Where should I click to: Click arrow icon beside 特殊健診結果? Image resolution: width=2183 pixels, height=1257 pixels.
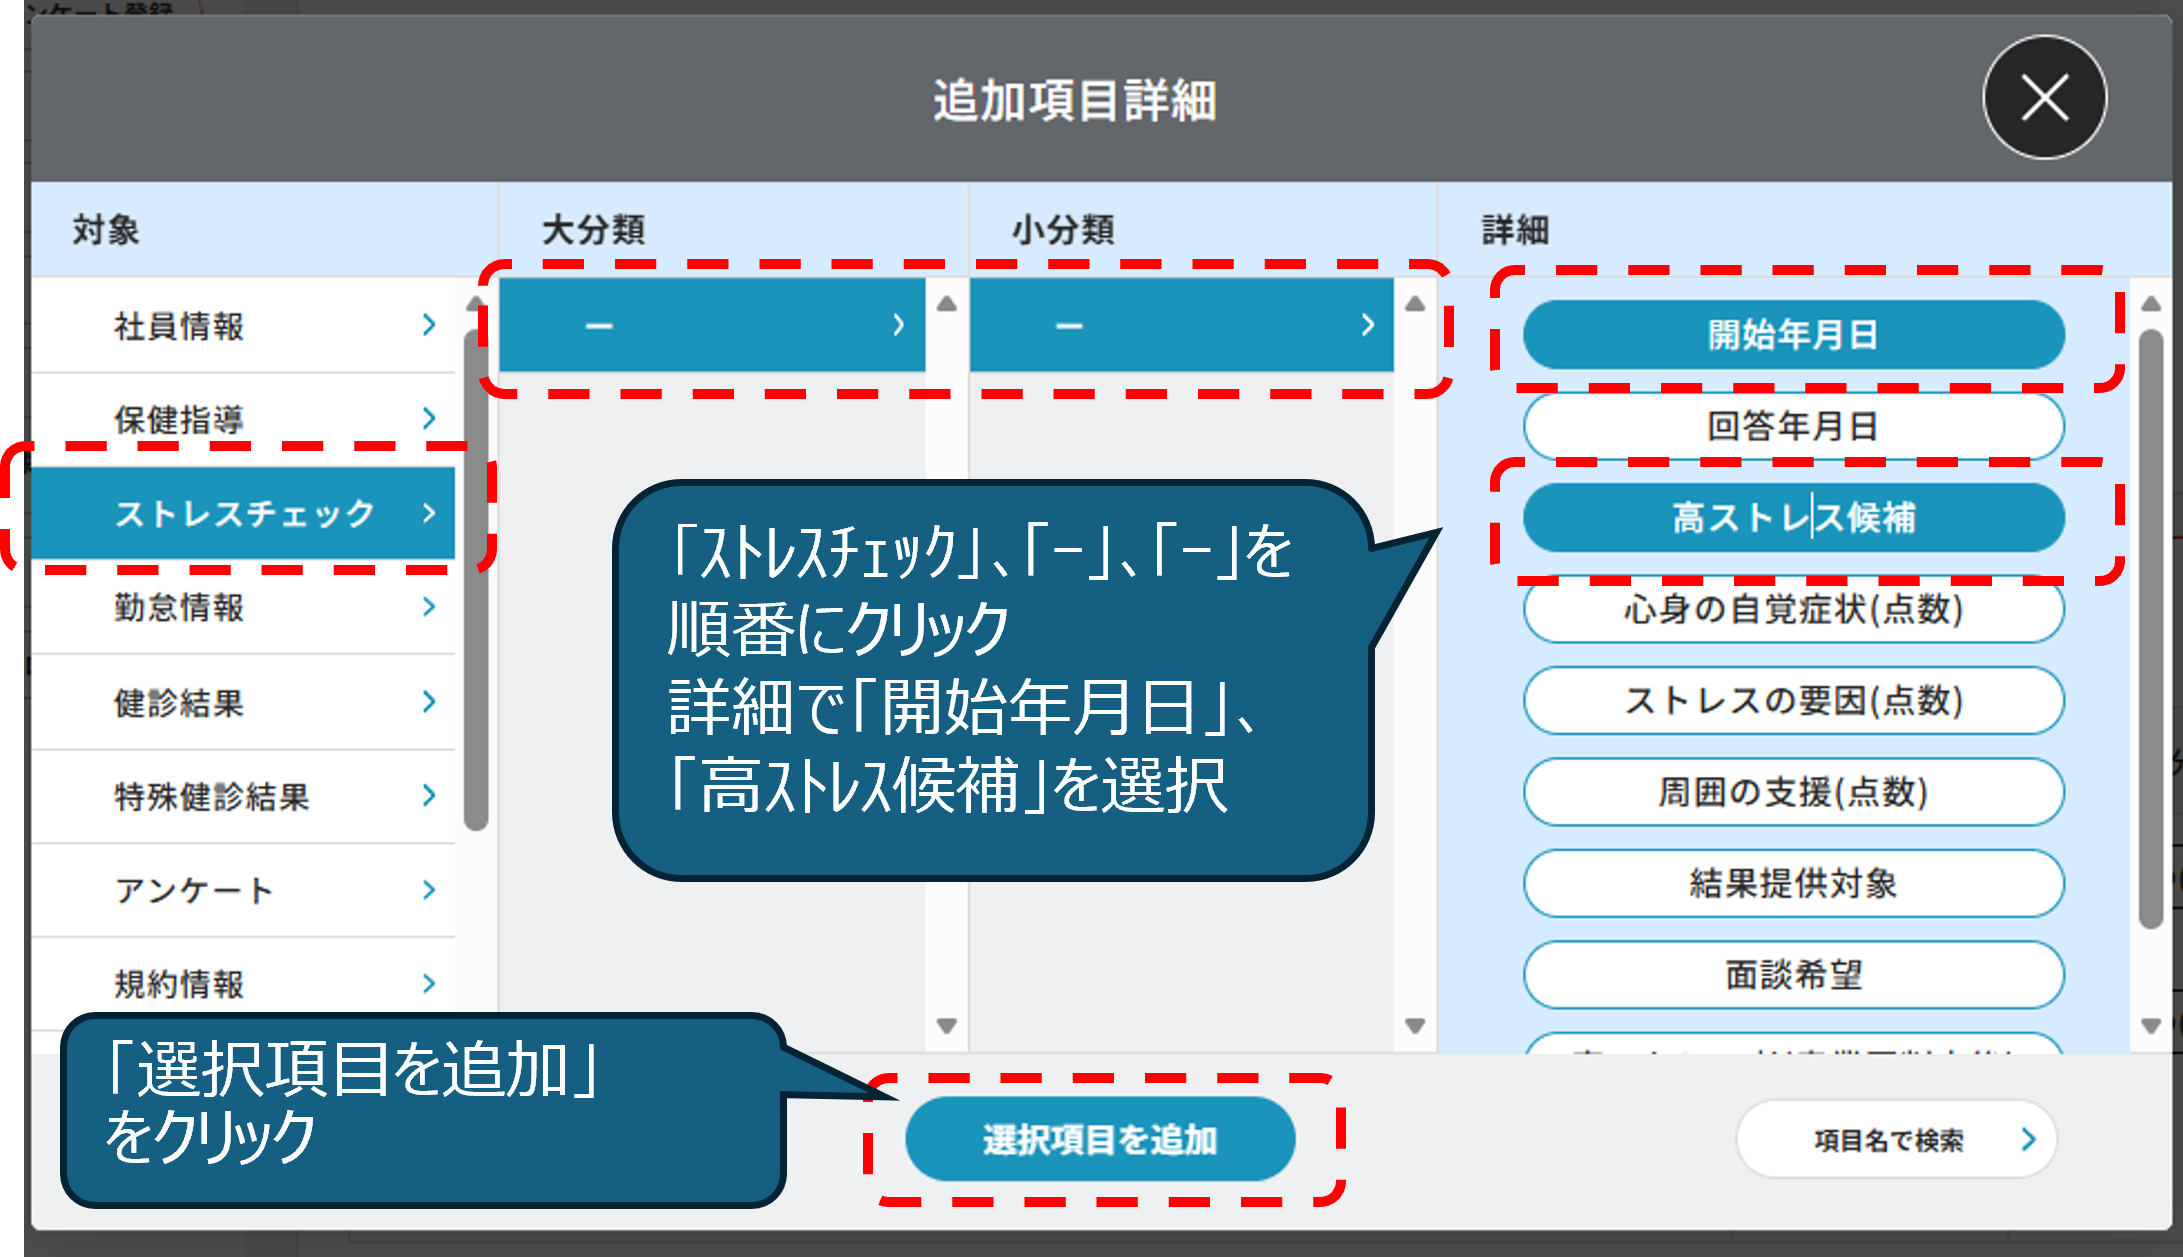point(429,796)
